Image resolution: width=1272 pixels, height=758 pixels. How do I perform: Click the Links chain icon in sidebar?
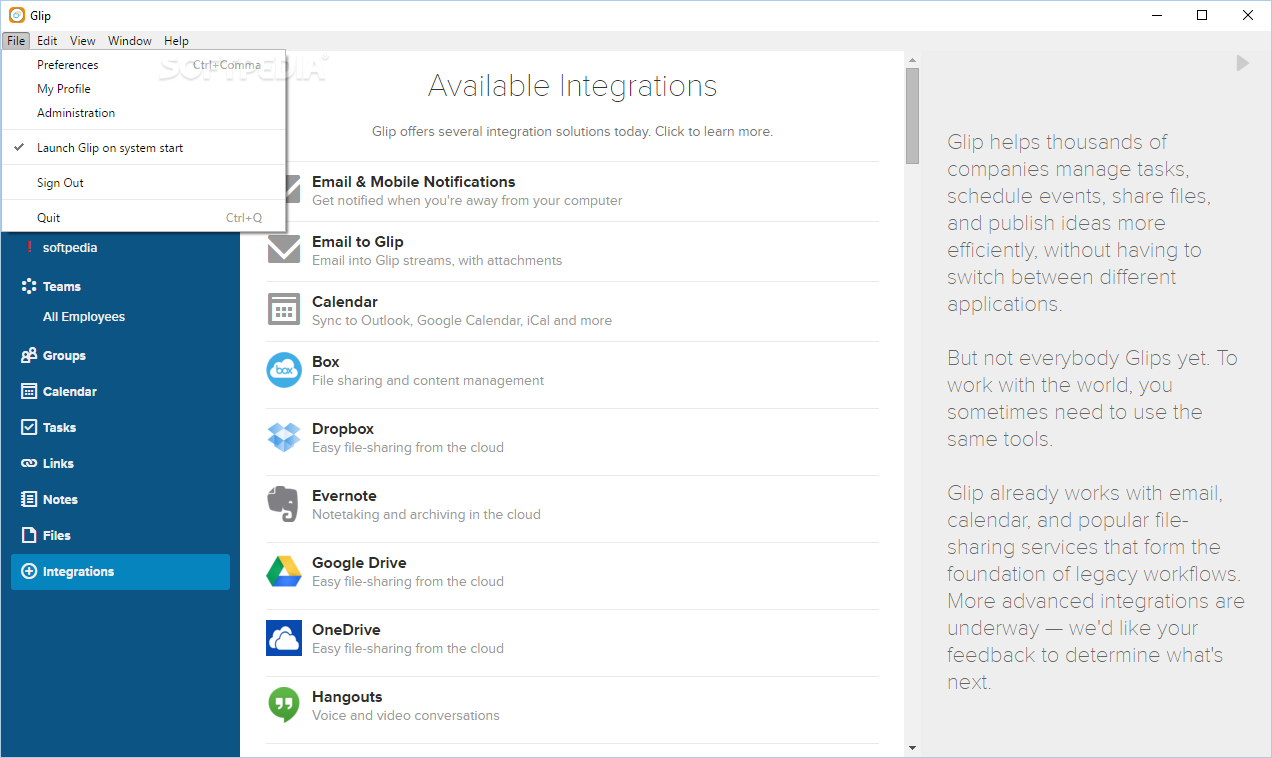tap(29, 463)
